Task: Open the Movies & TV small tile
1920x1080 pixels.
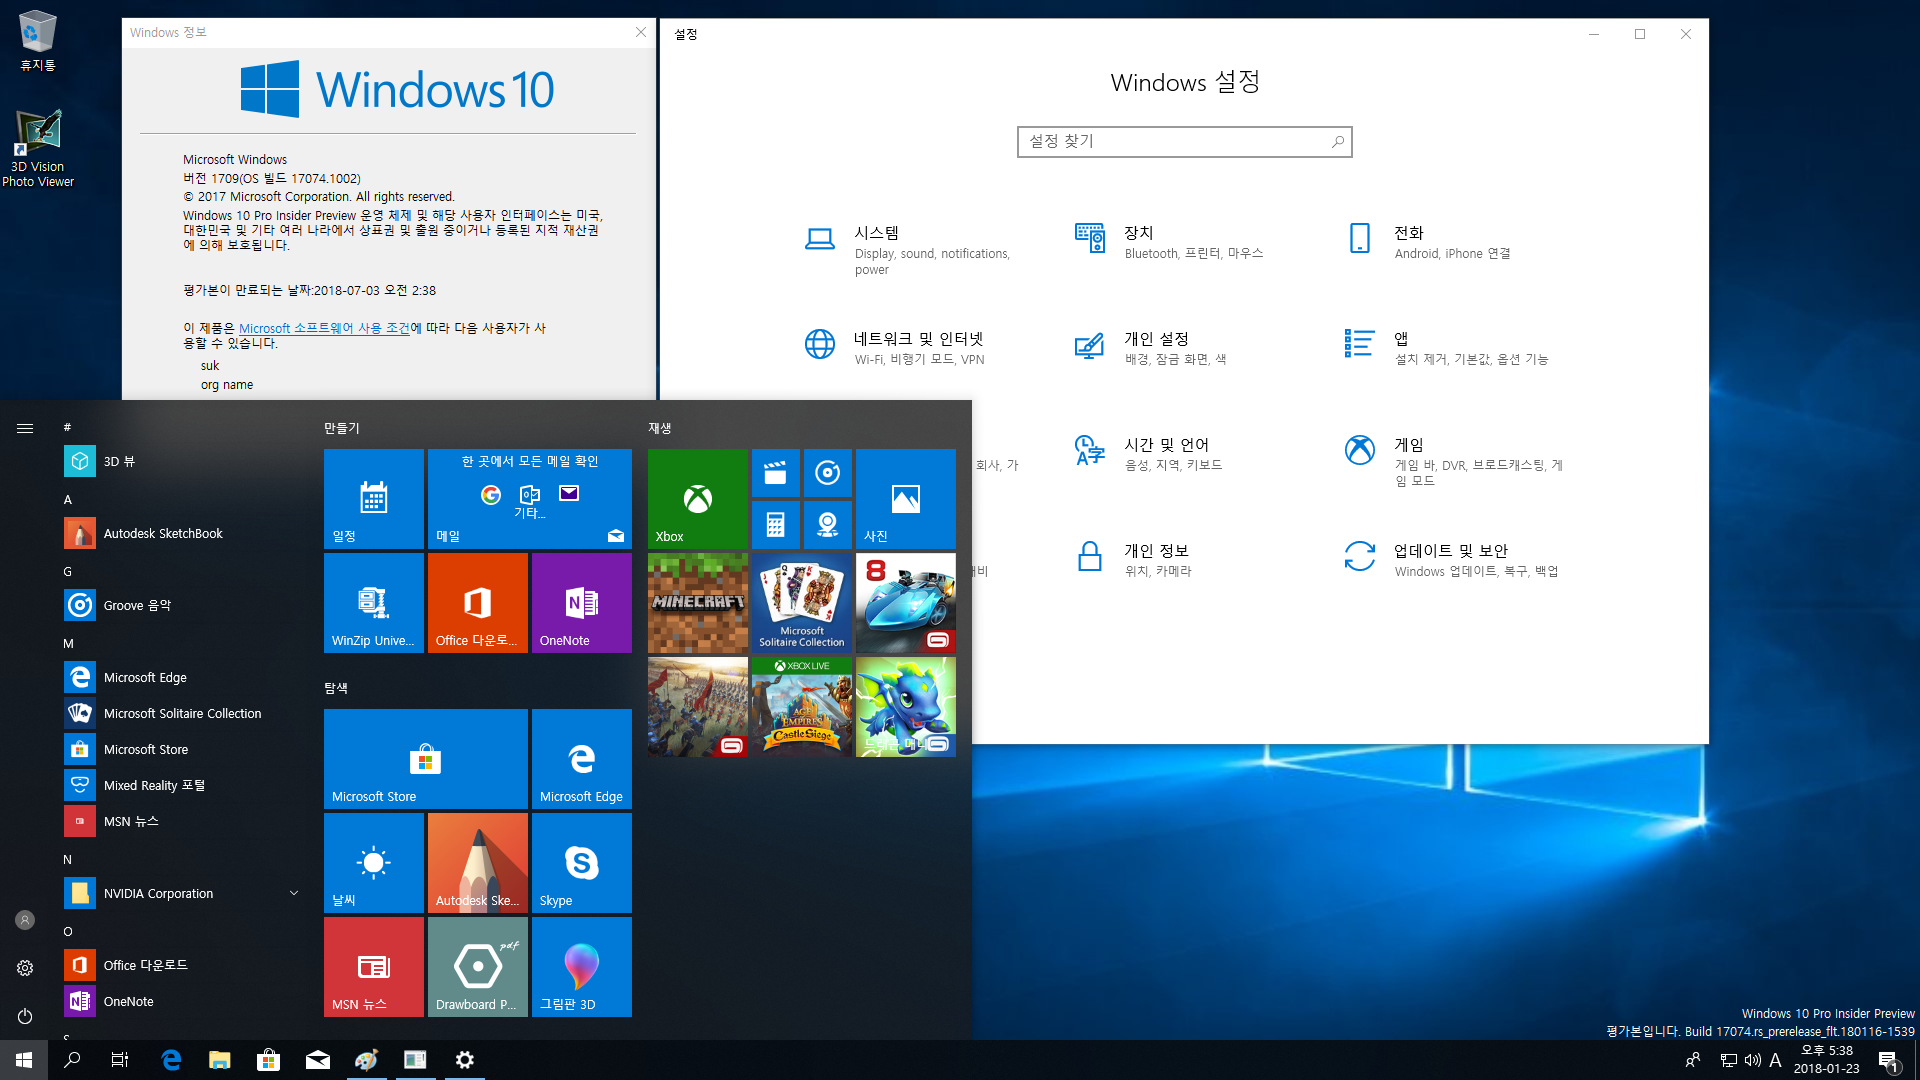Action: click(776, 473)
